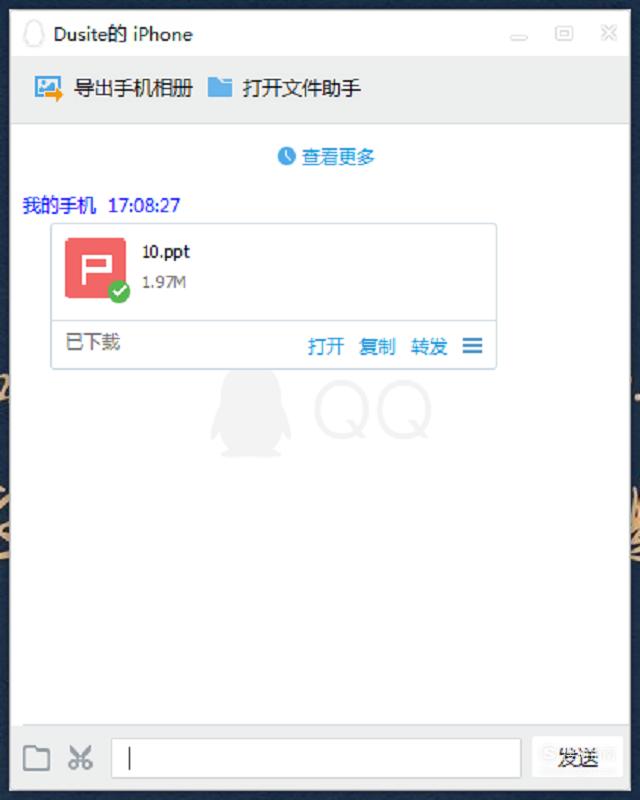
Task: Open the export phone album icon
Action: pyautogui.click(x=48, y=88)
